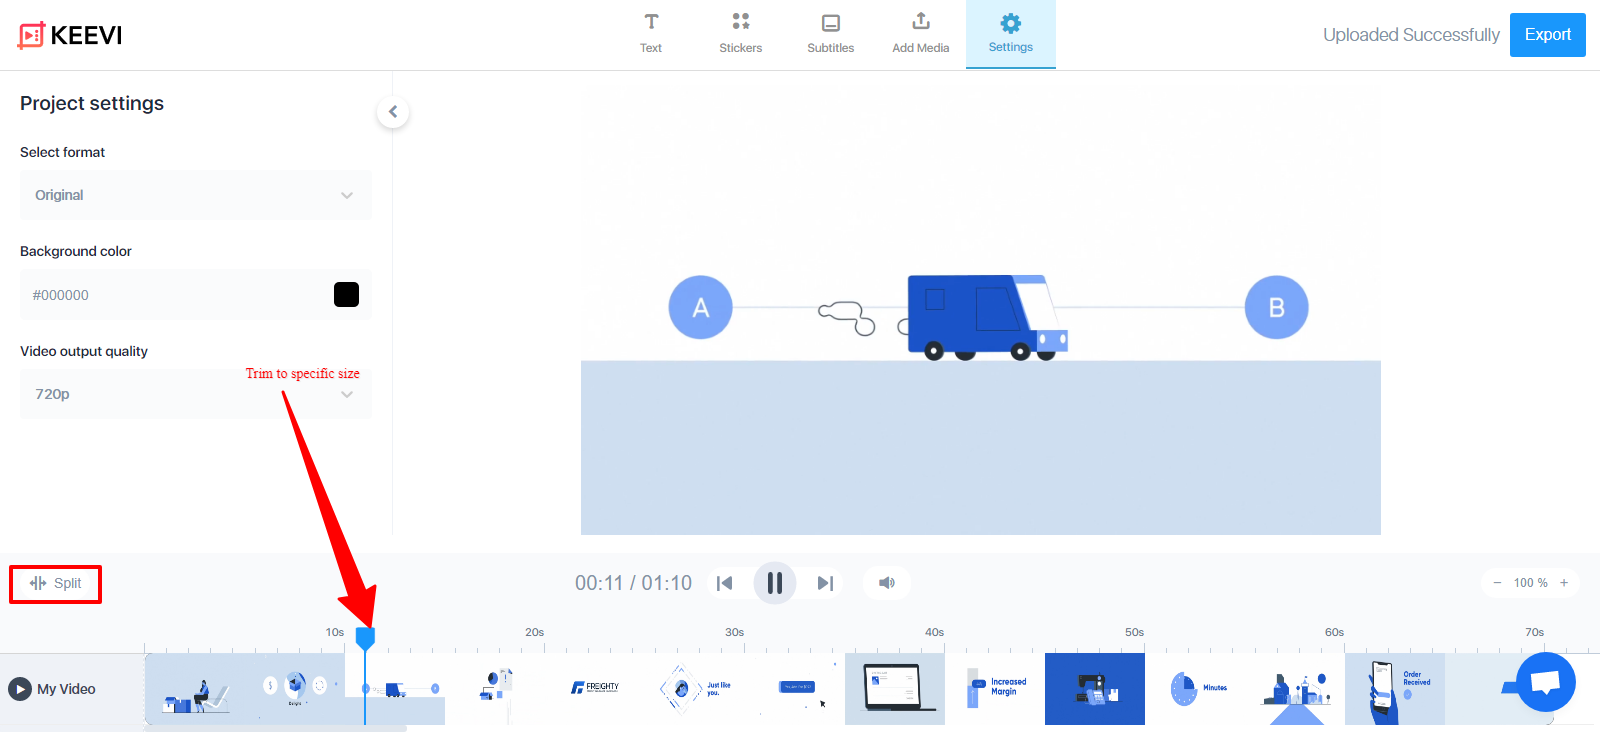Open the Text tool
The width and height of the screenshot is (1600, 732).
coord(650,34)
